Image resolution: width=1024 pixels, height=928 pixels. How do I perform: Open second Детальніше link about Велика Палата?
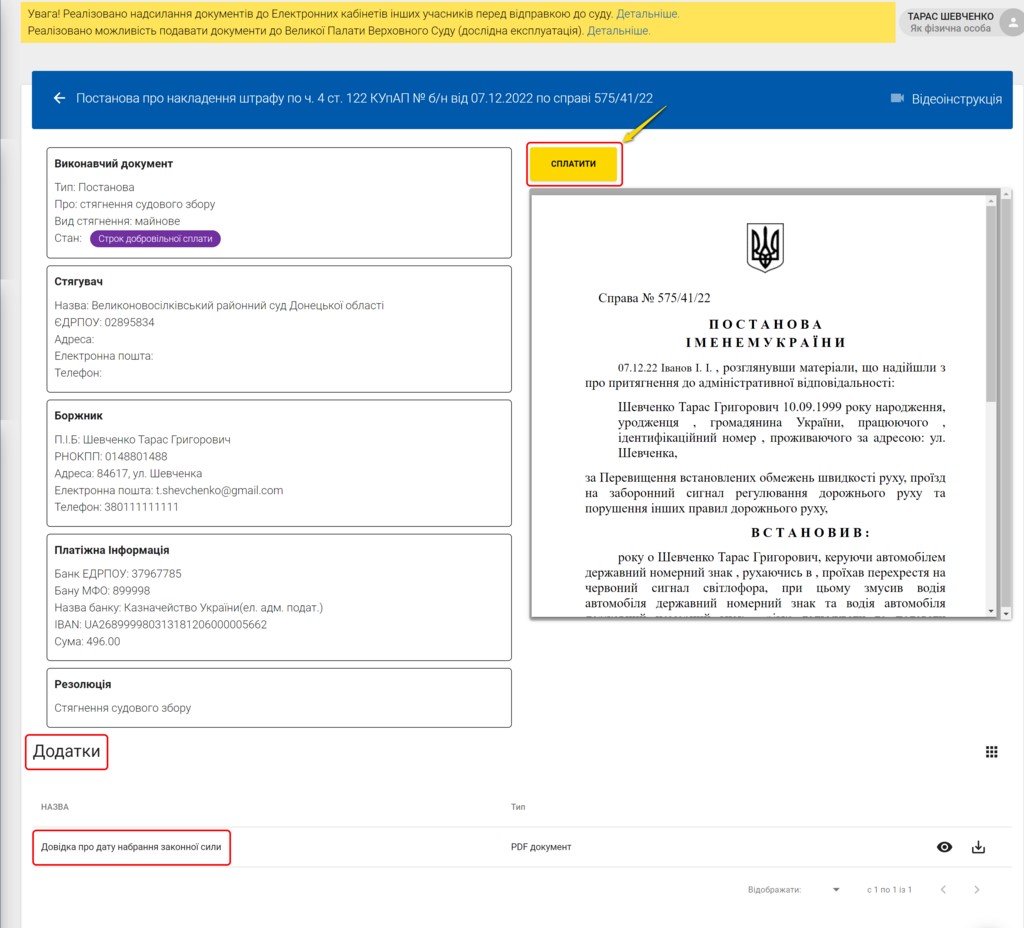618,31
